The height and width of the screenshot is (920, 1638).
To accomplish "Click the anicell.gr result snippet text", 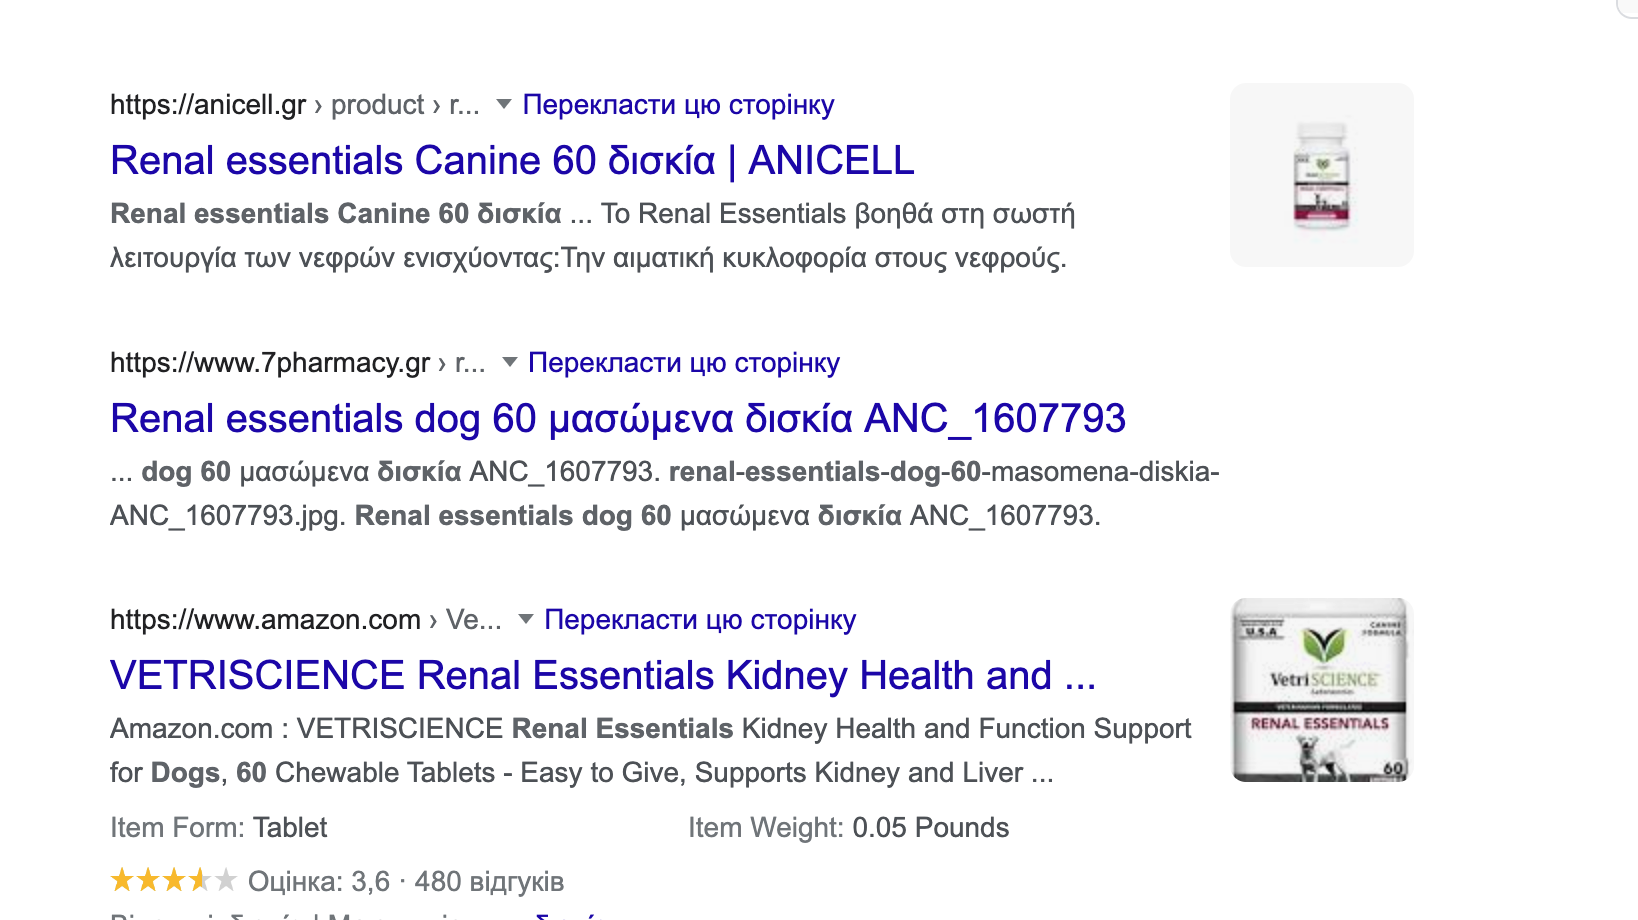I will [x=593, y=236].
